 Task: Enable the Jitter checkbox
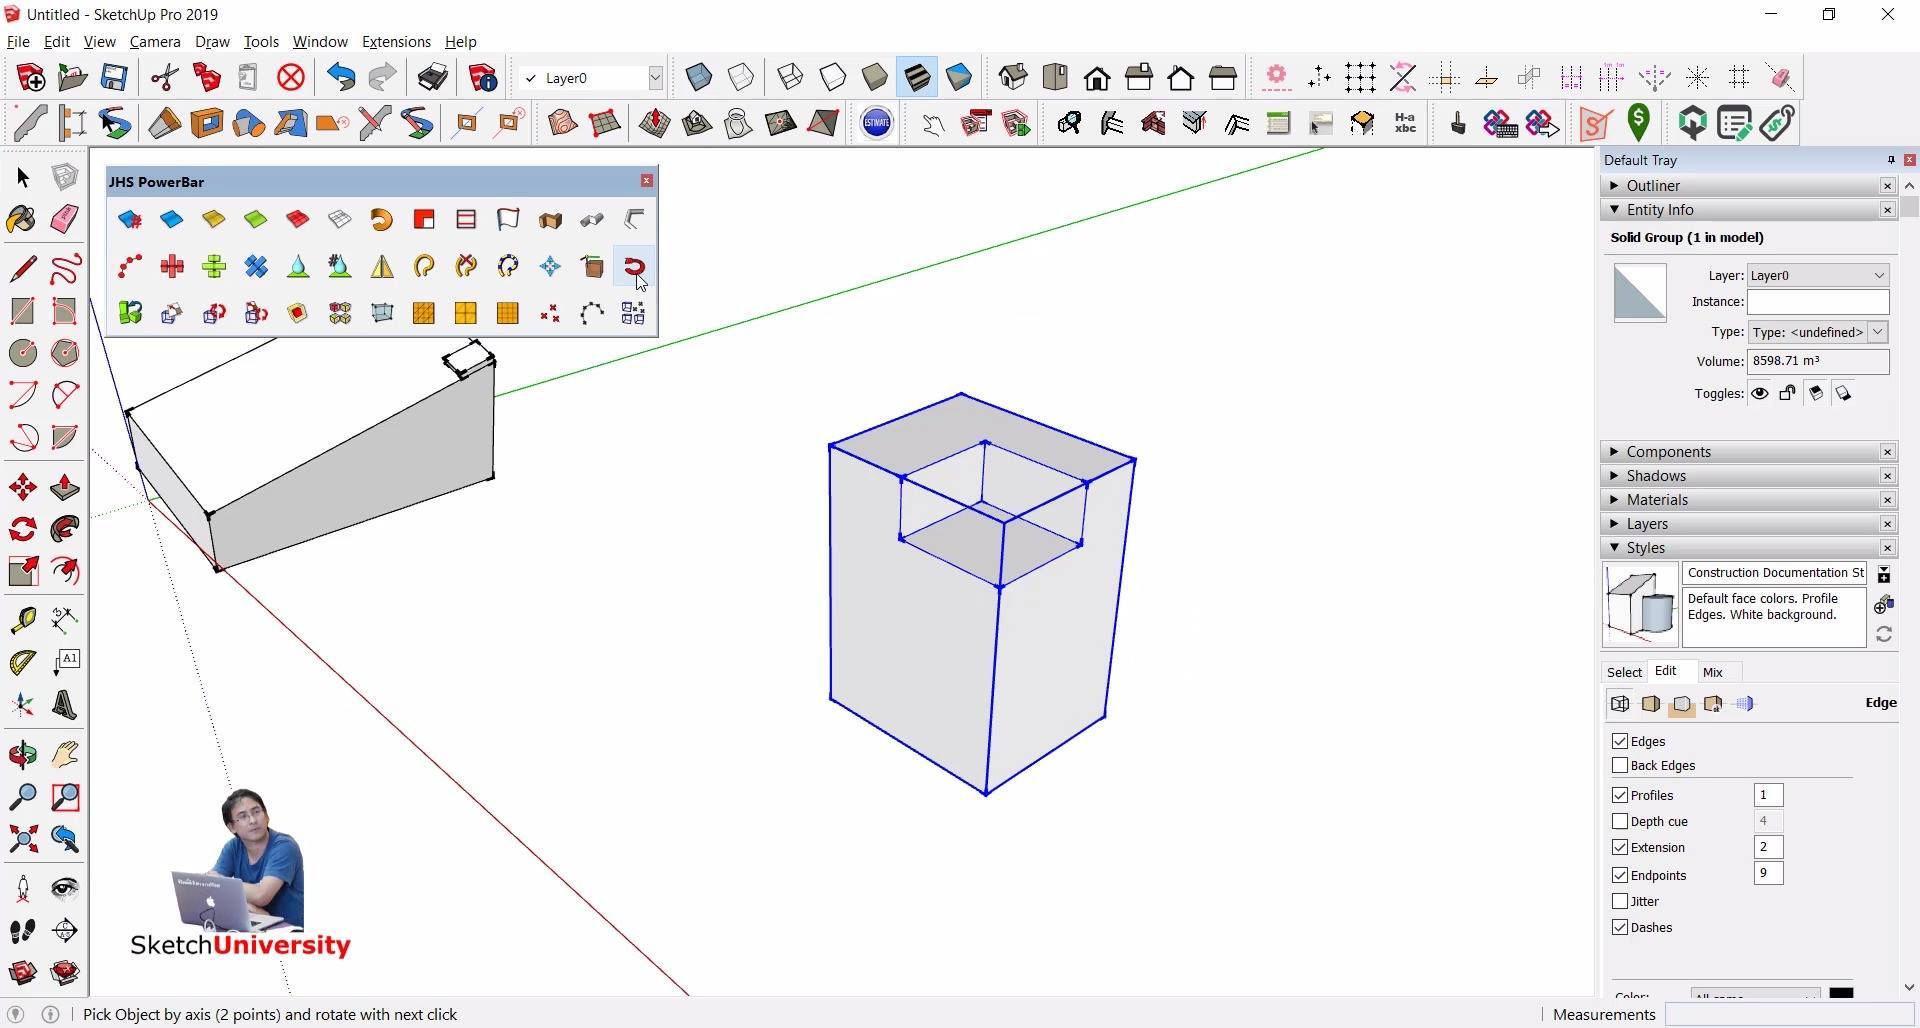[1620, 901]
